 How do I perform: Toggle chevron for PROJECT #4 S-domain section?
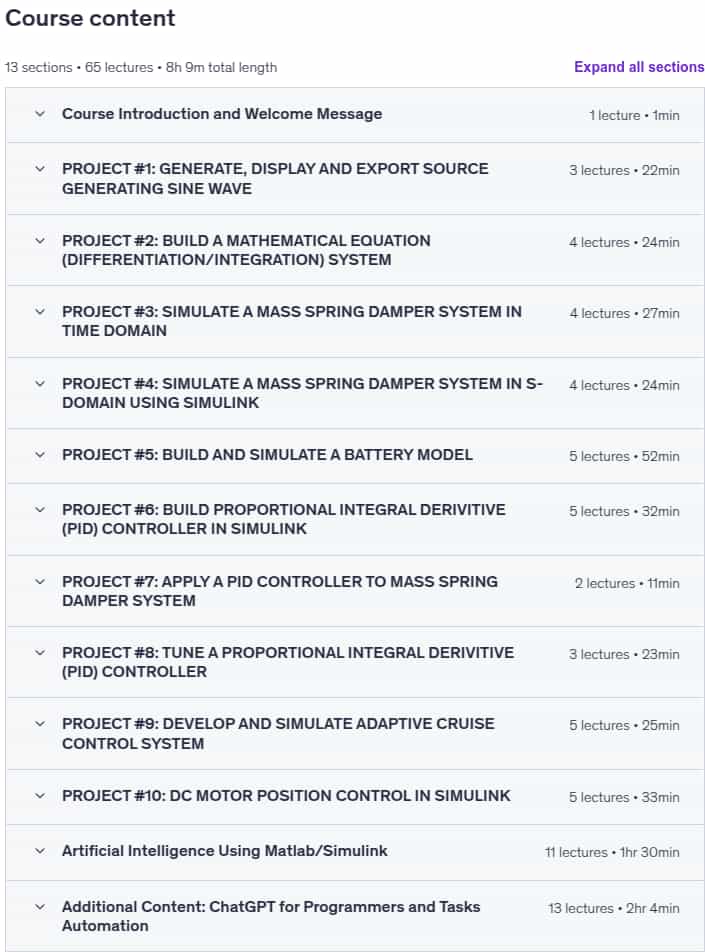tap(40, 384)
